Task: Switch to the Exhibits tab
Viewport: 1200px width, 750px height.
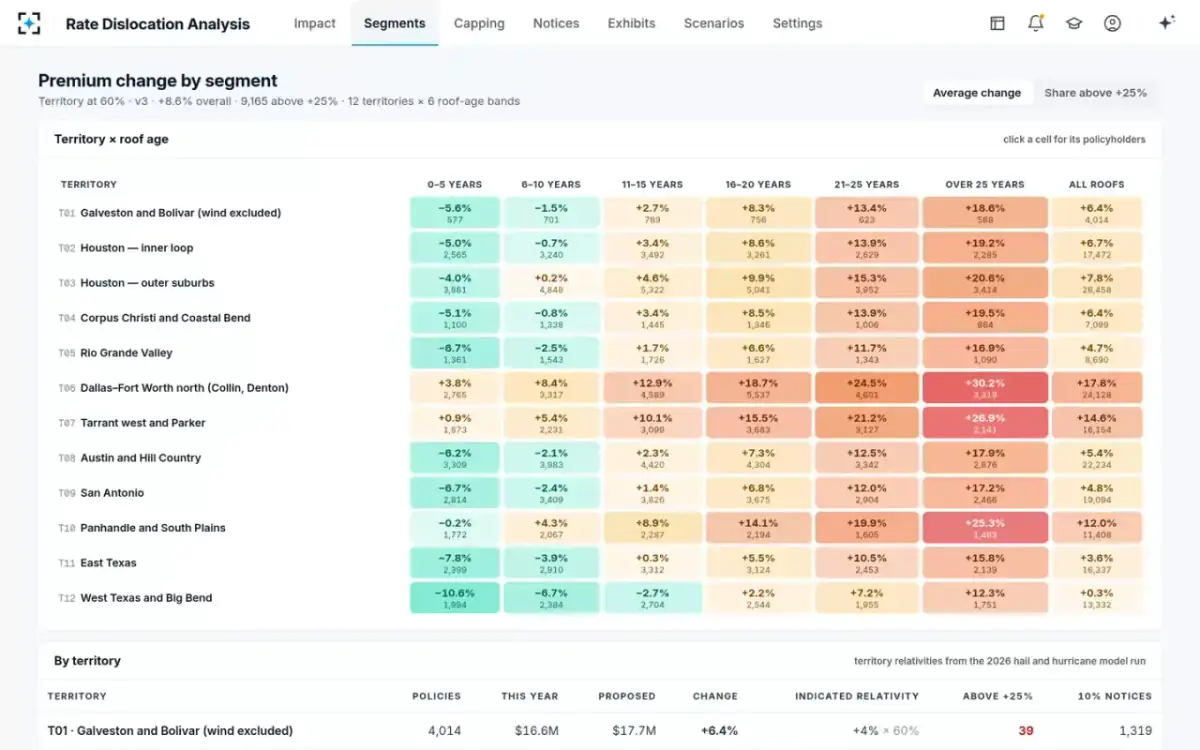Action: 632,23
